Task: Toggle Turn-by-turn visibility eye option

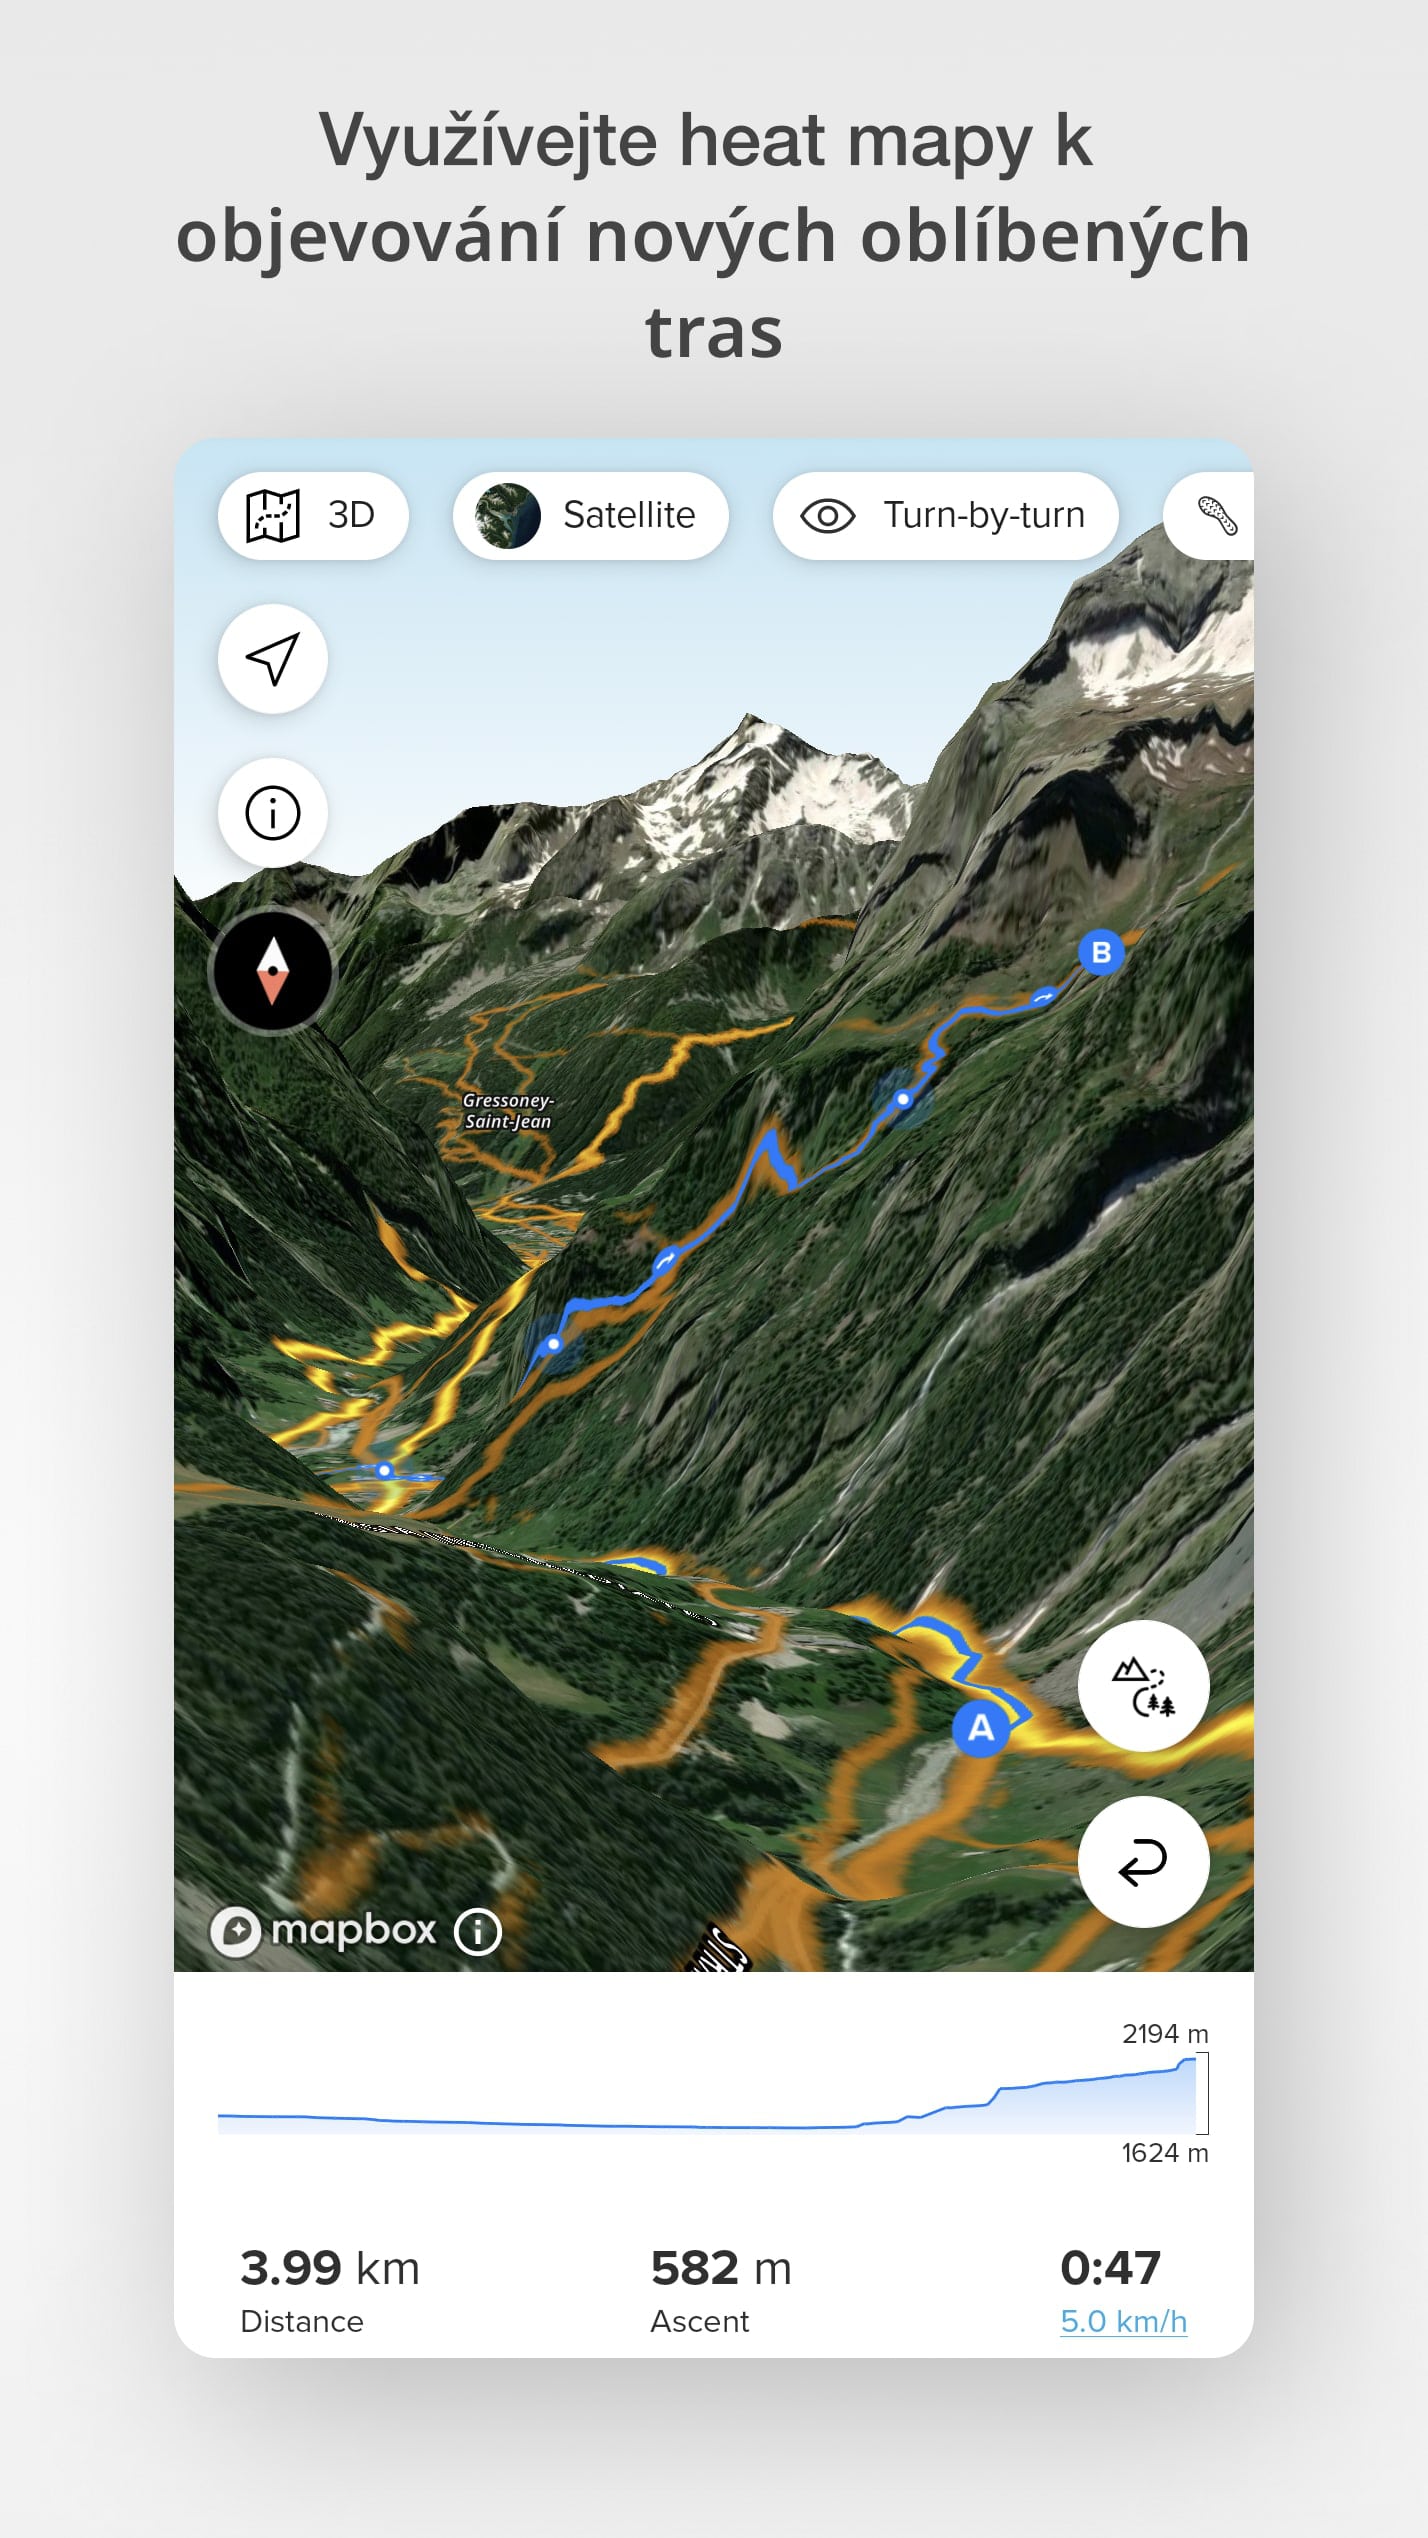Action: [x=945, y=515]
